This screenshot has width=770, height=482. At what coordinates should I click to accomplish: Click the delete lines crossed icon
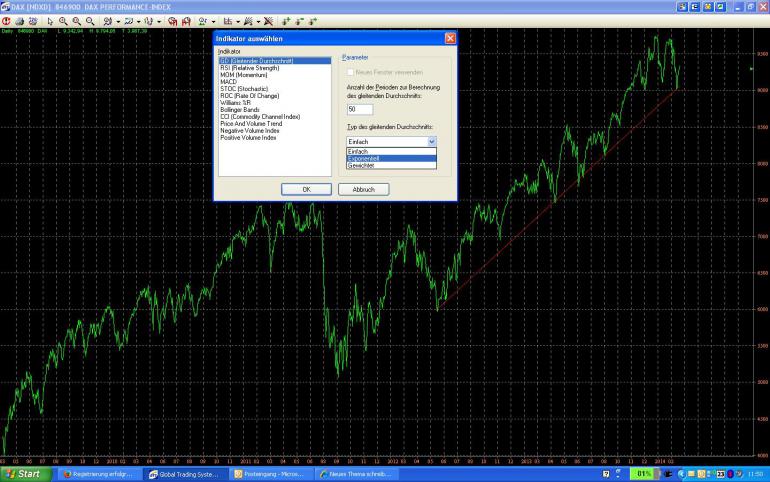[268, 21]
